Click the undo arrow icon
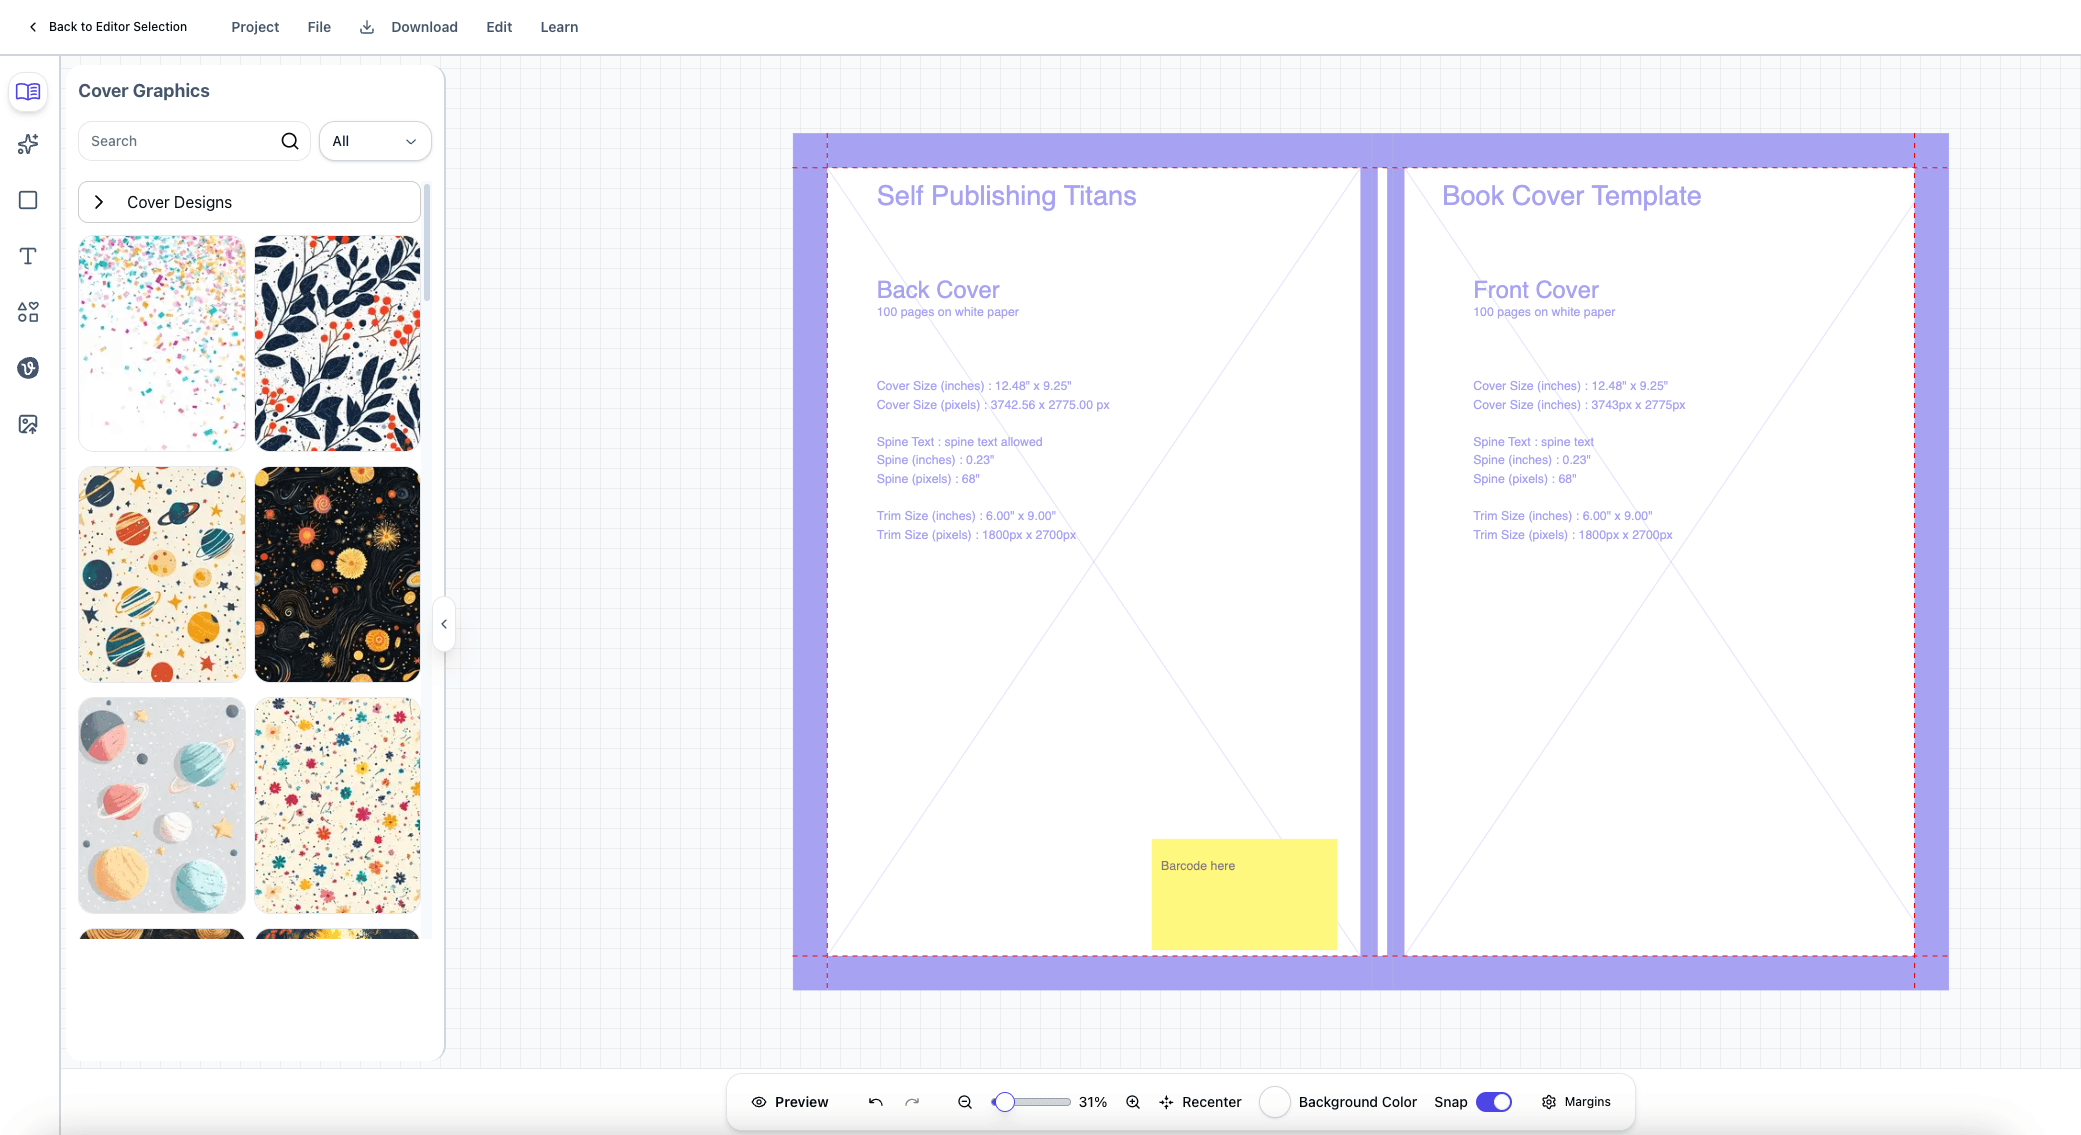This screenshot has height=1135, width=2081. tap(876, 1102)
